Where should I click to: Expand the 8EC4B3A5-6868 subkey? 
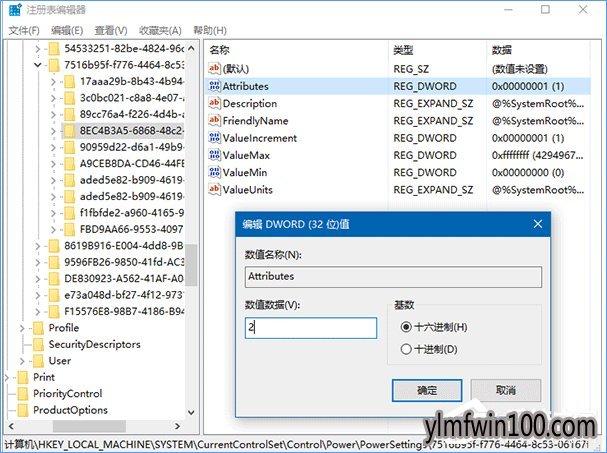click(x=53, y=131)
